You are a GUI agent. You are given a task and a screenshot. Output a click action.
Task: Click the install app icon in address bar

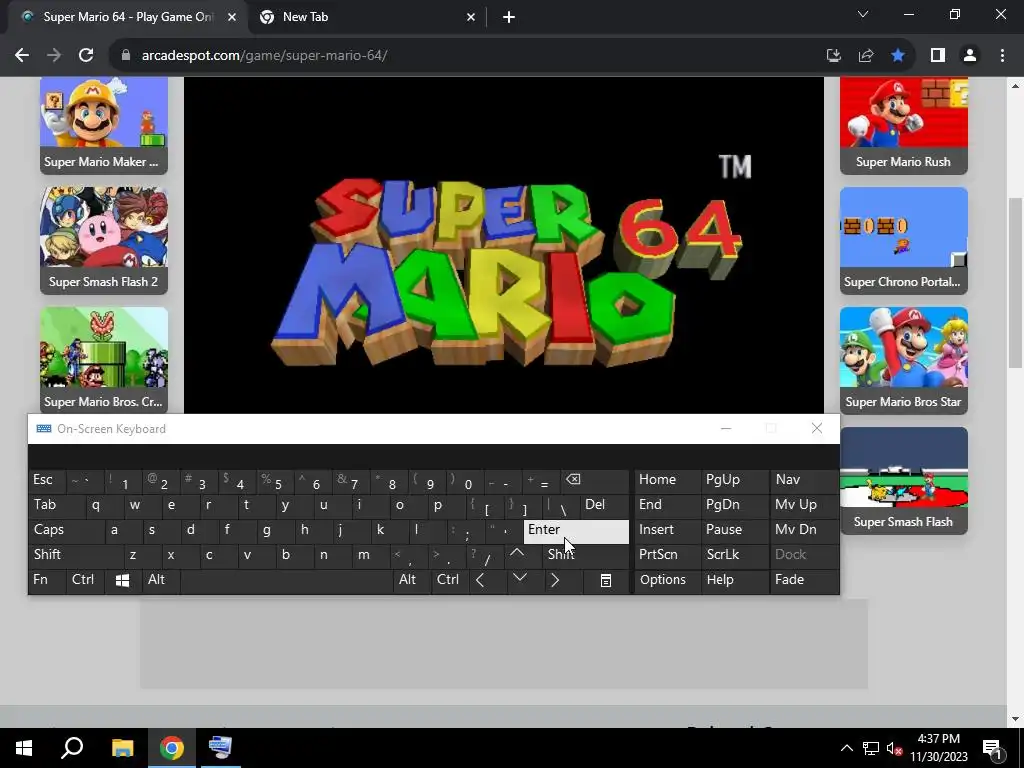click(x=833, y=56)
